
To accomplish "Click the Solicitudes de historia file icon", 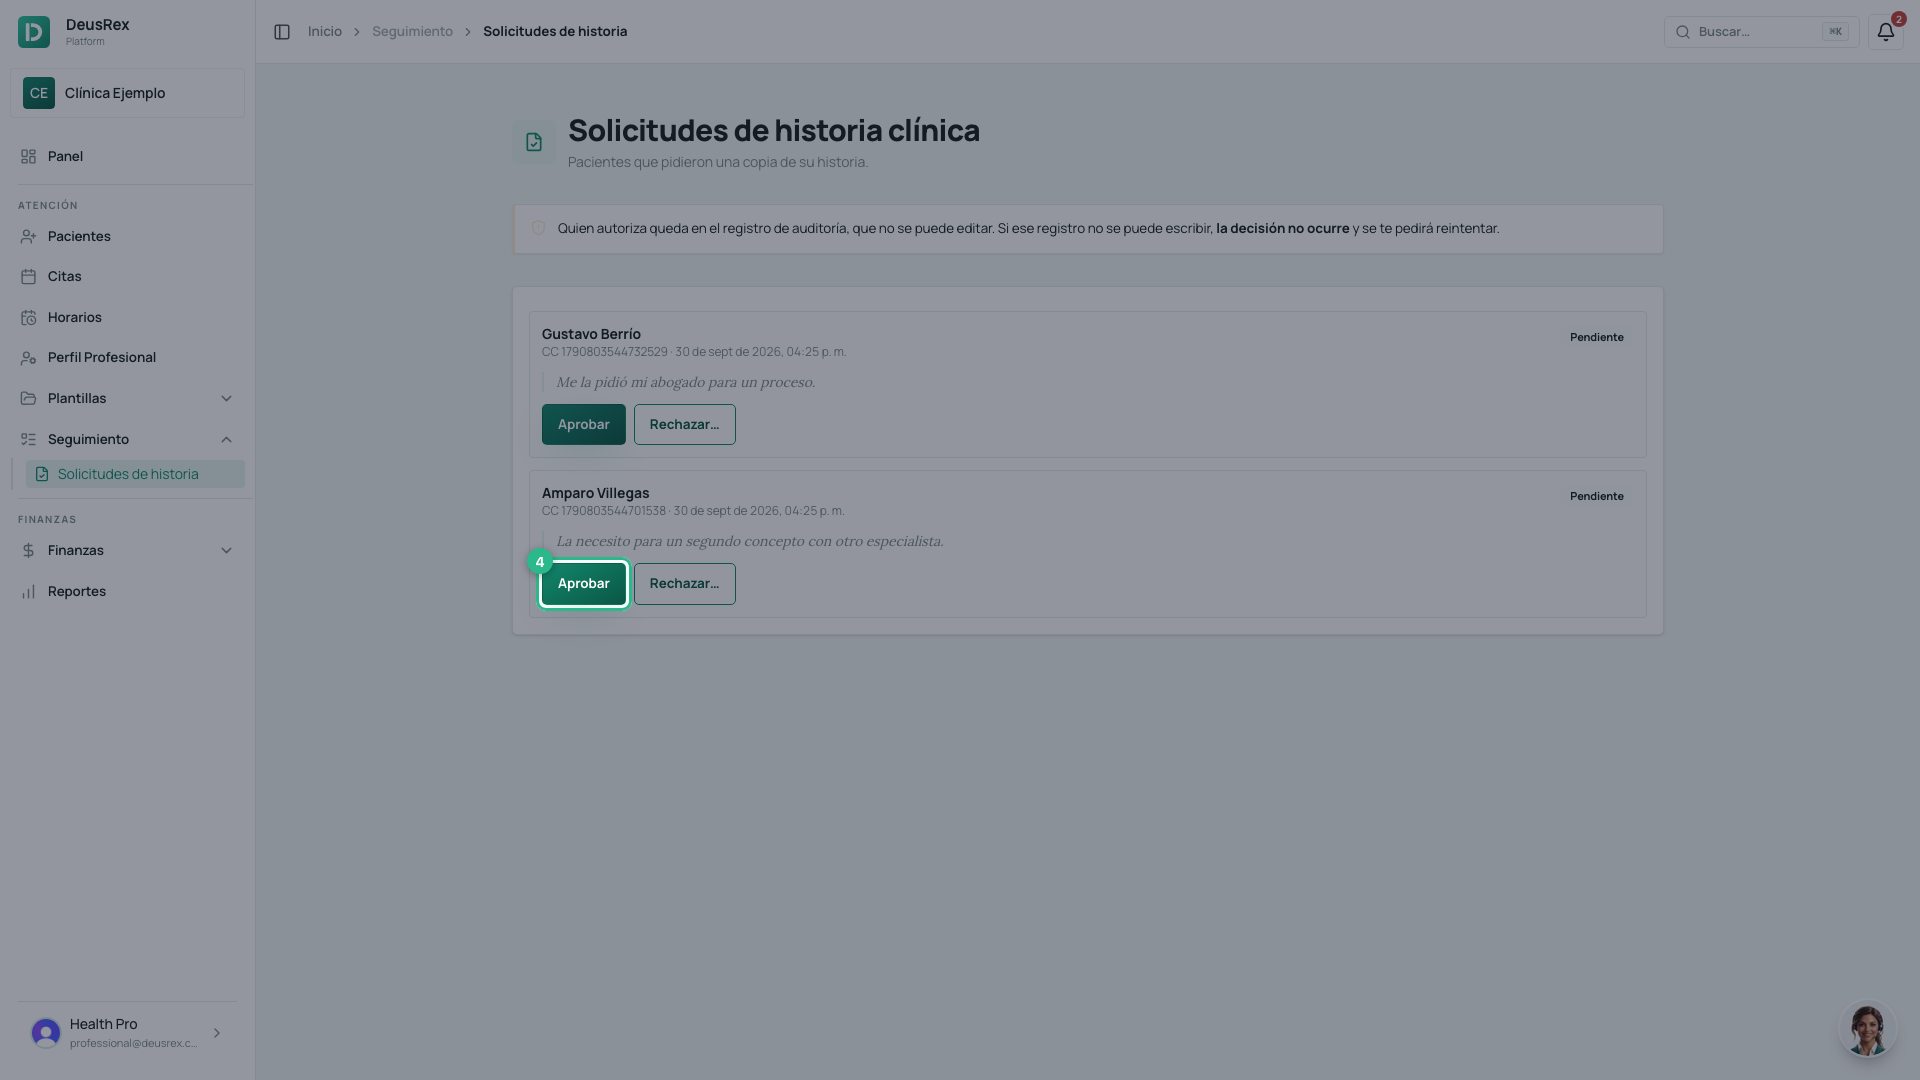I will click(42, 475).
